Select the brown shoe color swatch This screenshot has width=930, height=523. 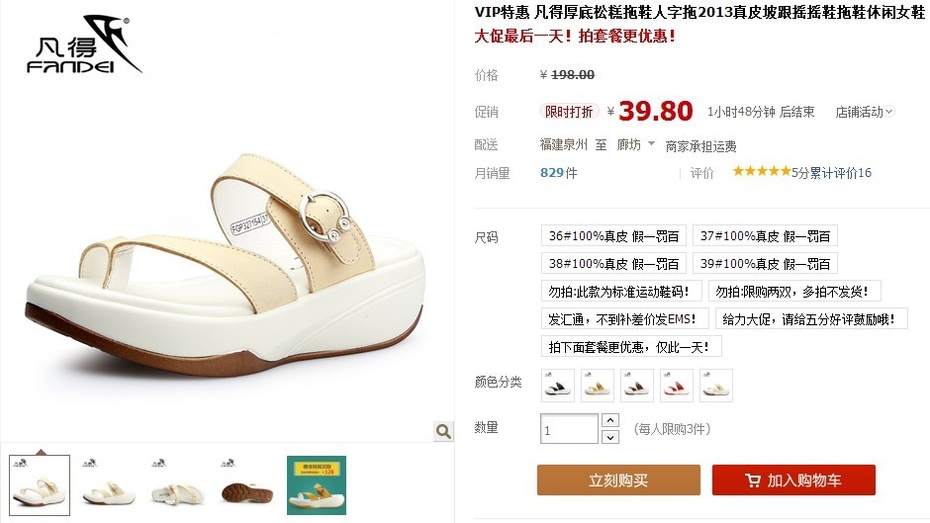coord(637,385)
